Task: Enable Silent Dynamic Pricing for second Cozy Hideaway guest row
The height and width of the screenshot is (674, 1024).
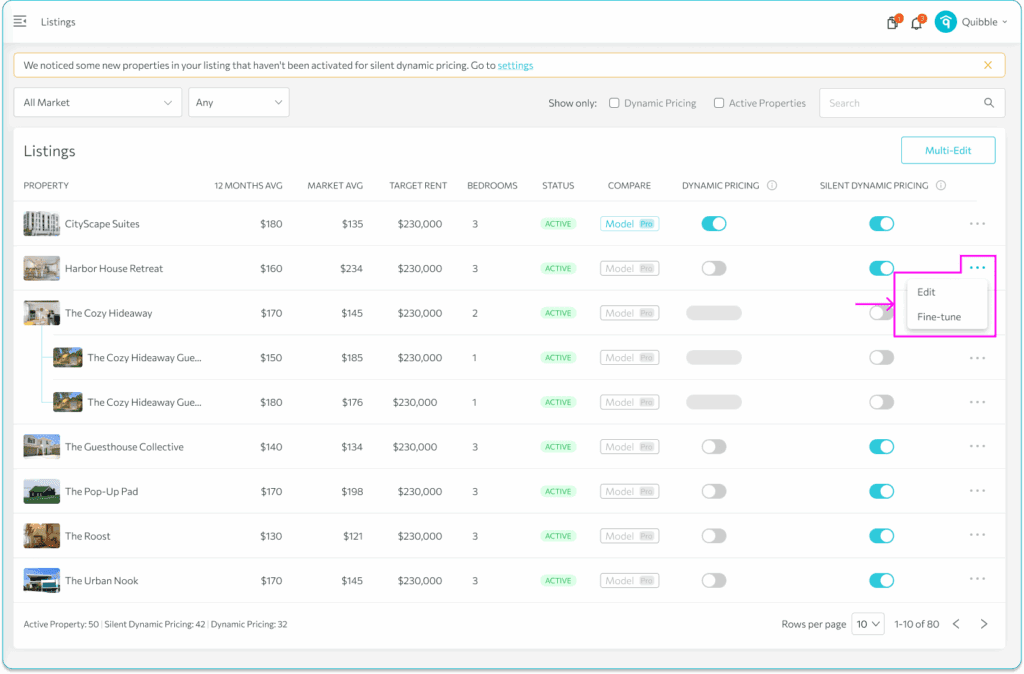Action: [x=881, y=402]
